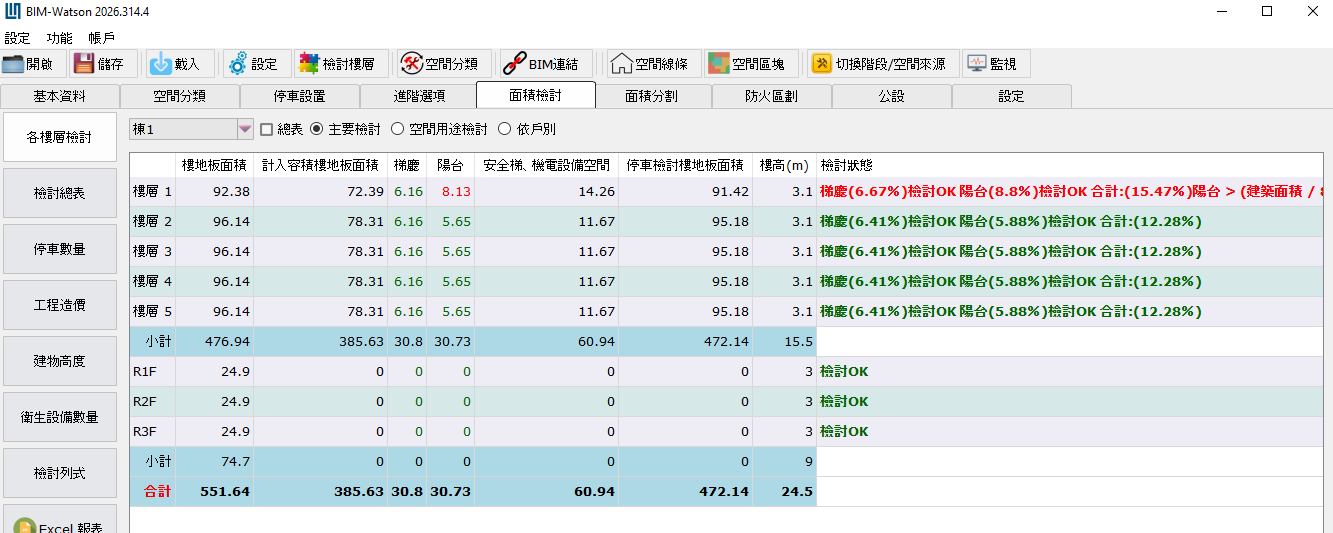Click the 工程造價 sidebar button
The width and height of the screenshot is (1333, 533).
click(x=59, y=305)
